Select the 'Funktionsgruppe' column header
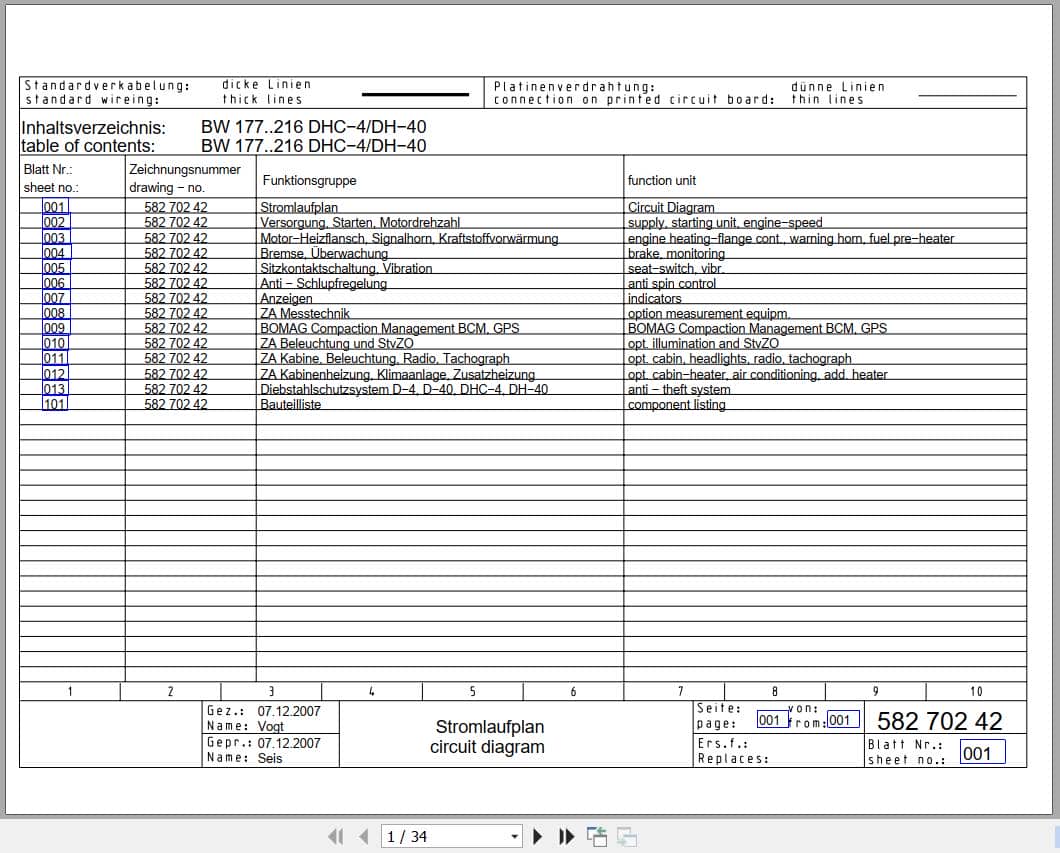 pos(309,180)
